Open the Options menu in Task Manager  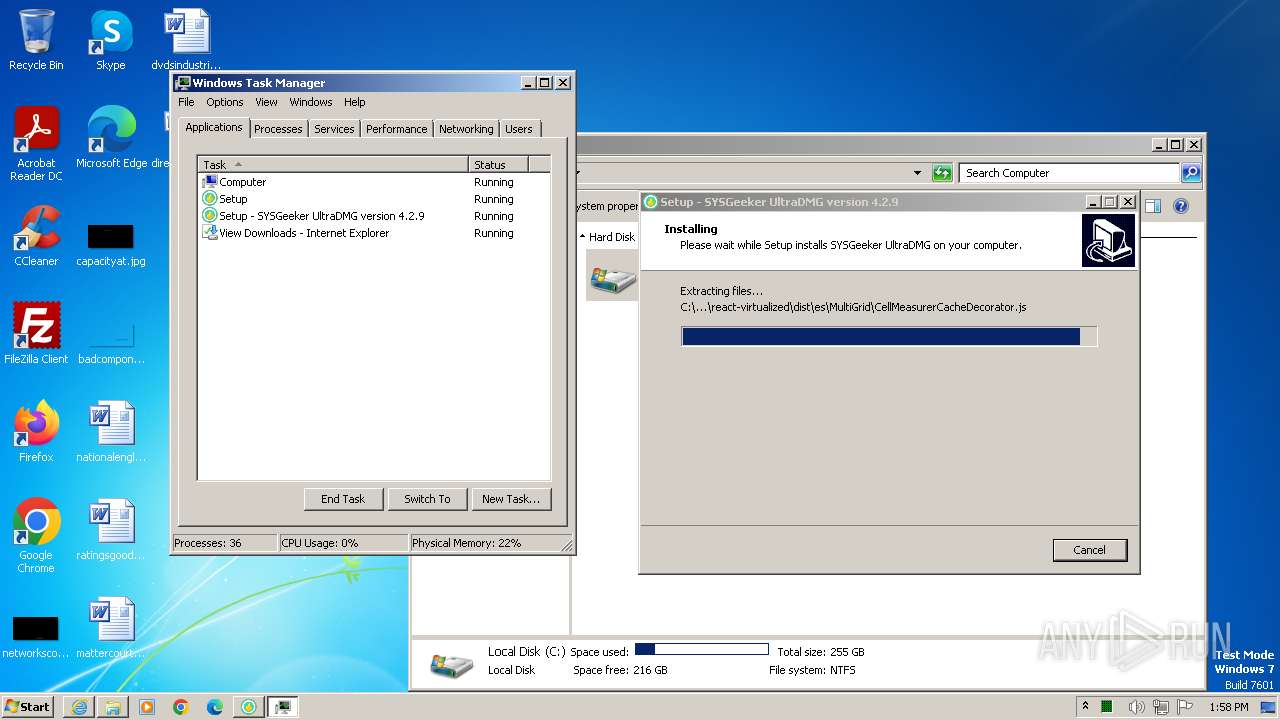pyautogui.click(x=225, y=102)
